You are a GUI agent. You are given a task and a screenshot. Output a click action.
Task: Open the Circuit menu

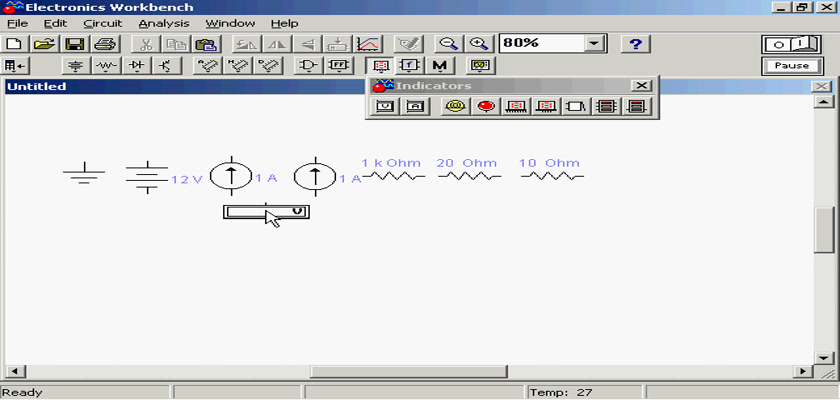point(103,24)
